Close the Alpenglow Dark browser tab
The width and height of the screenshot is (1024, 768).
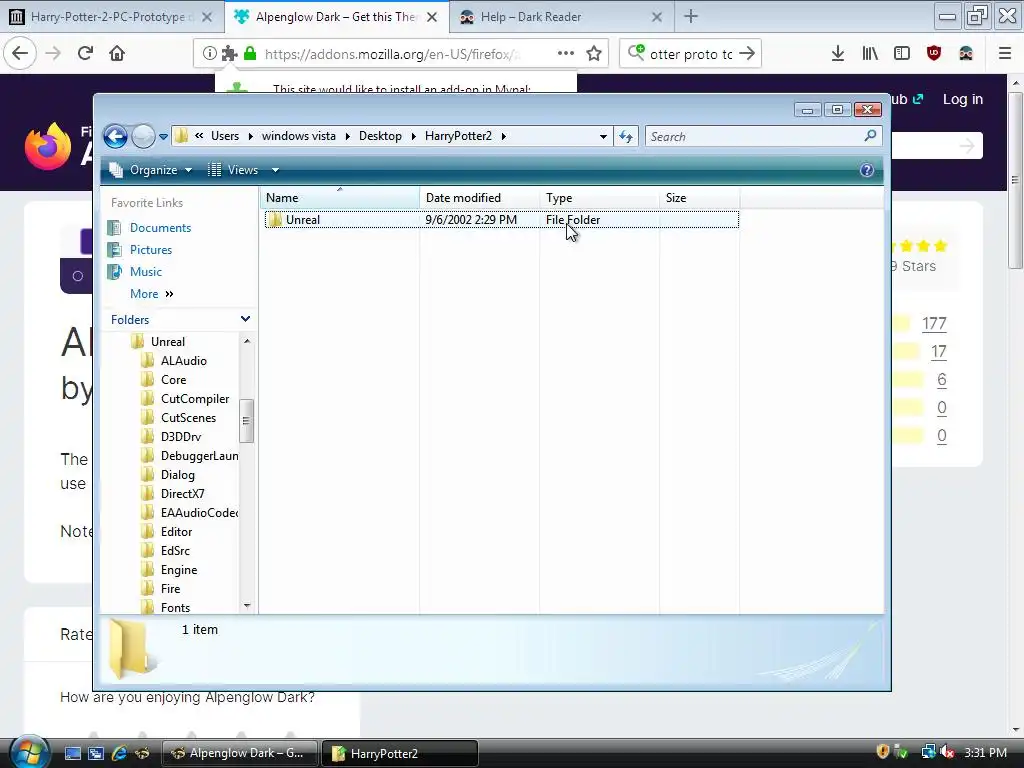432,17
